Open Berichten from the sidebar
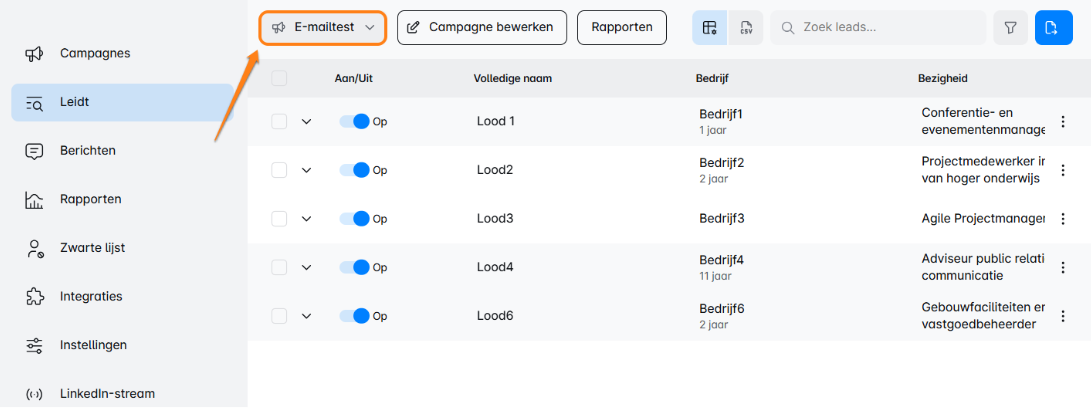The width and height of the screenshot is (1091, 413). pyautogui.click(x=87, y=151)
